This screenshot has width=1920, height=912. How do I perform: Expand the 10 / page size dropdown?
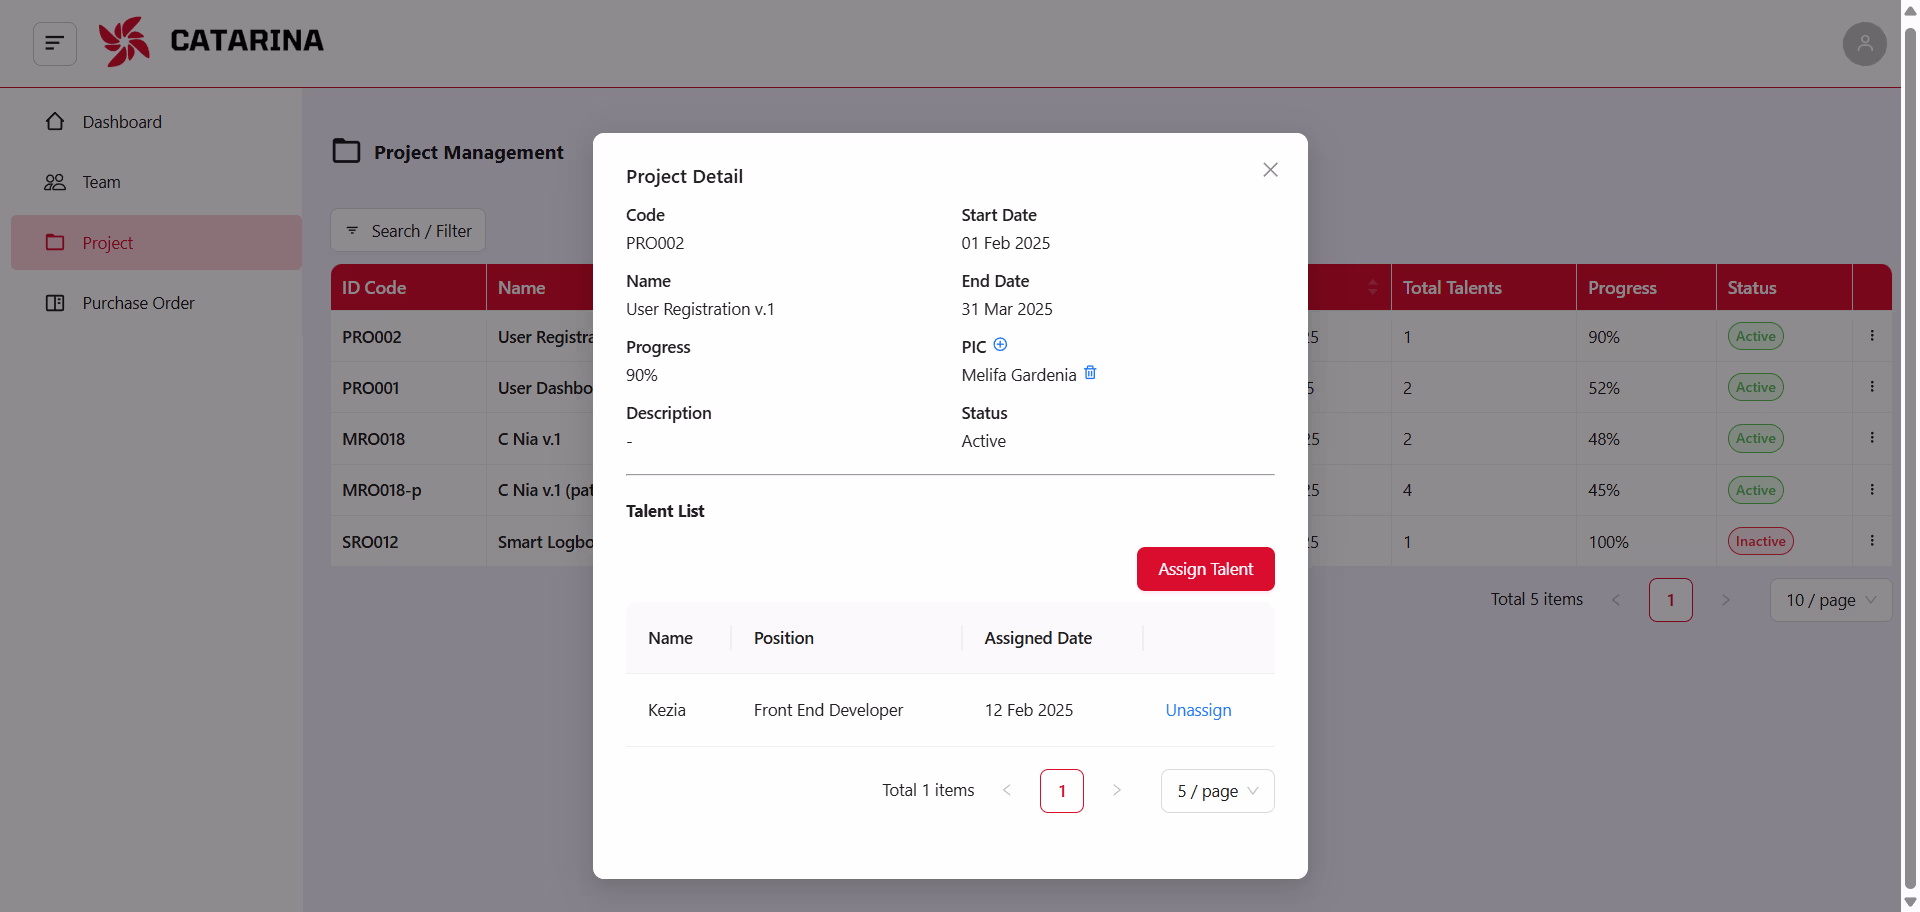point(1830,600)
